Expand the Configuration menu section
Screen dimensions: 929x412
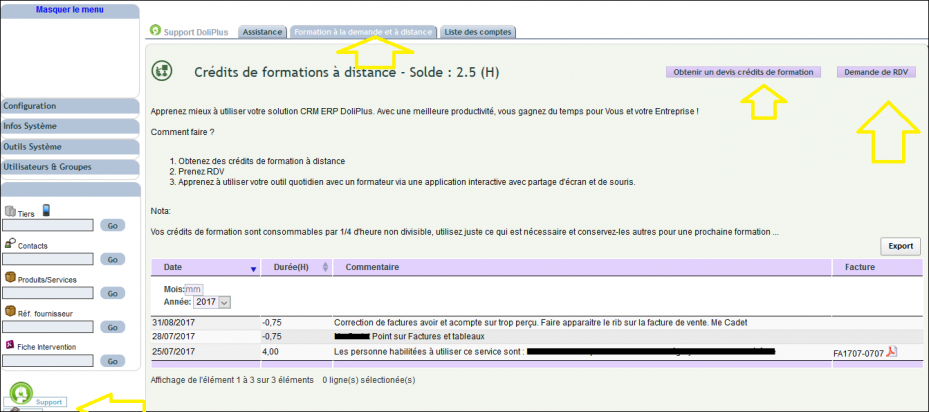point(70,106)
